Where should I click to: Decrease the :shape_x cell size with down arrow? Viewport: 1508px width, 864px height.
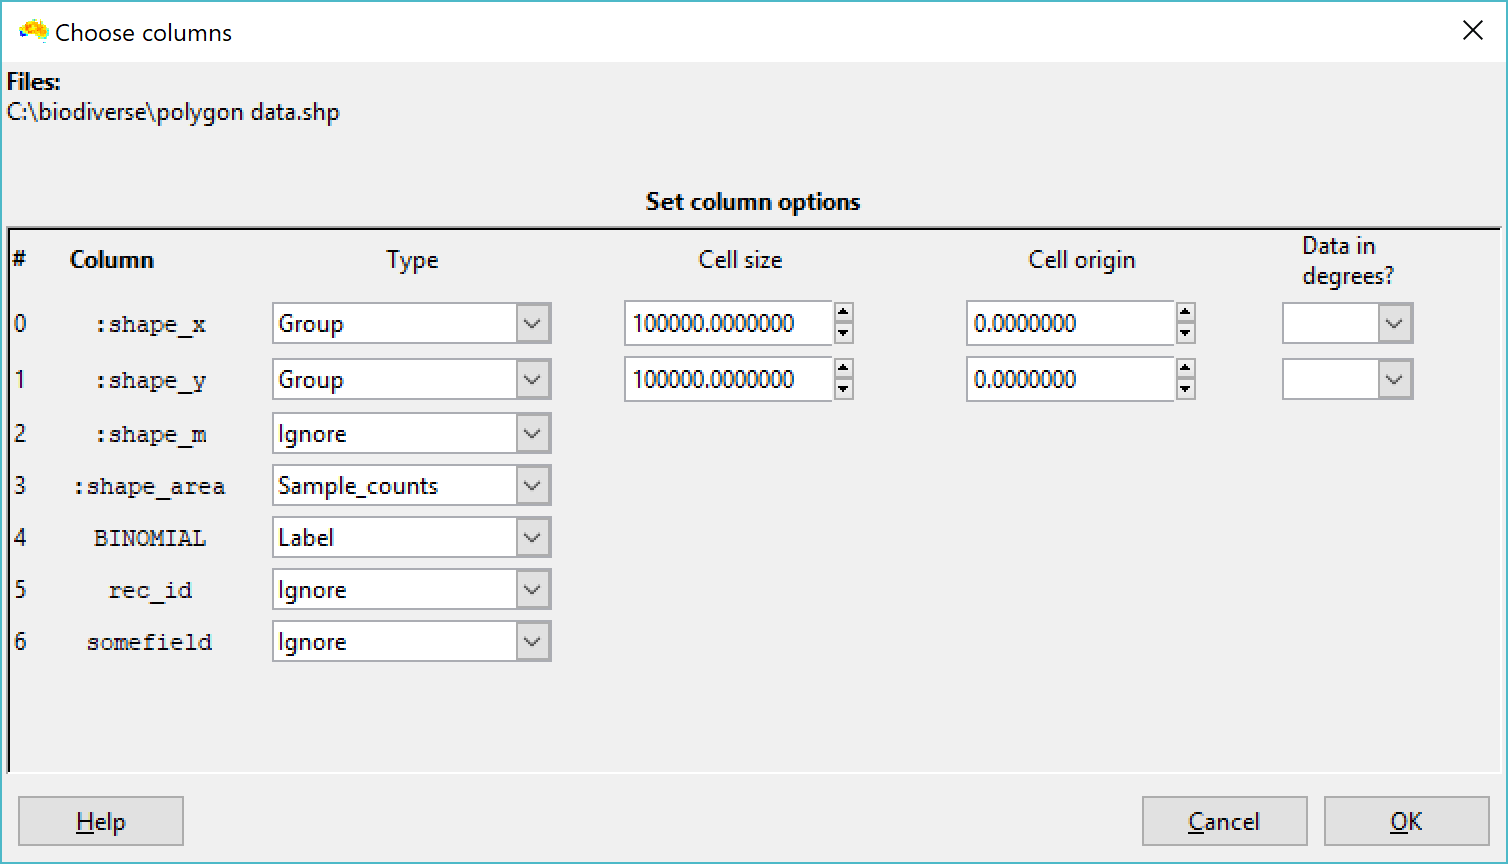coord(843,334)
